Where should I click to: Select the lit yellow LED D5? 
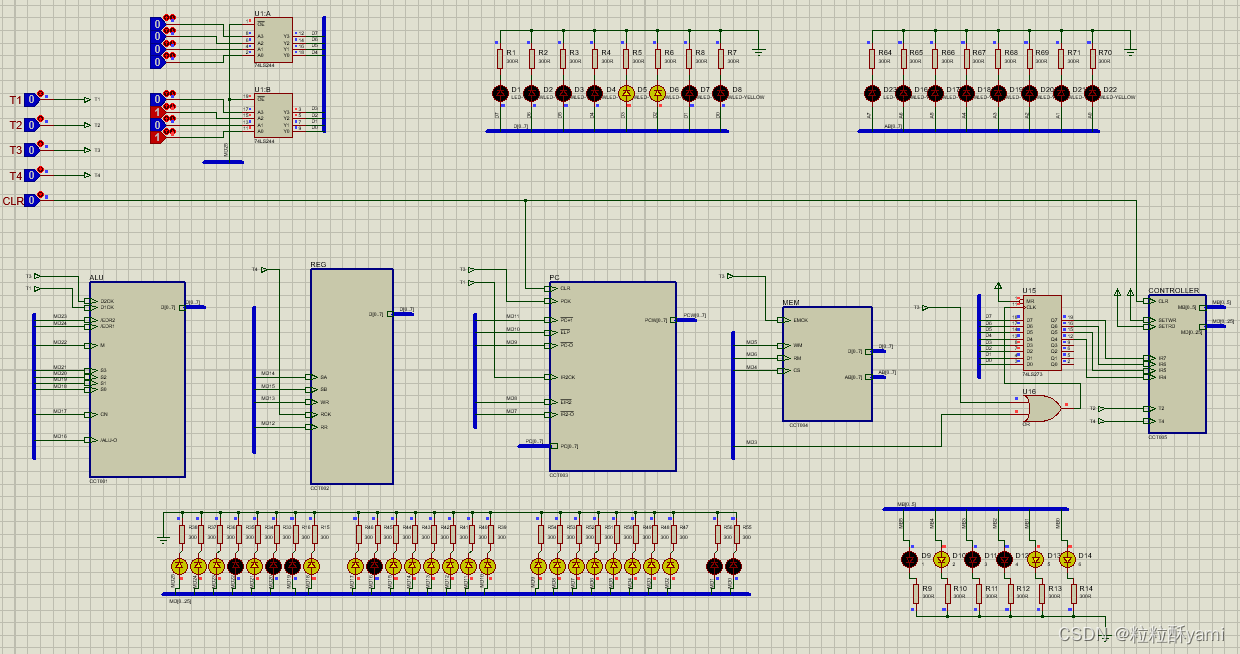pos(626,93)
